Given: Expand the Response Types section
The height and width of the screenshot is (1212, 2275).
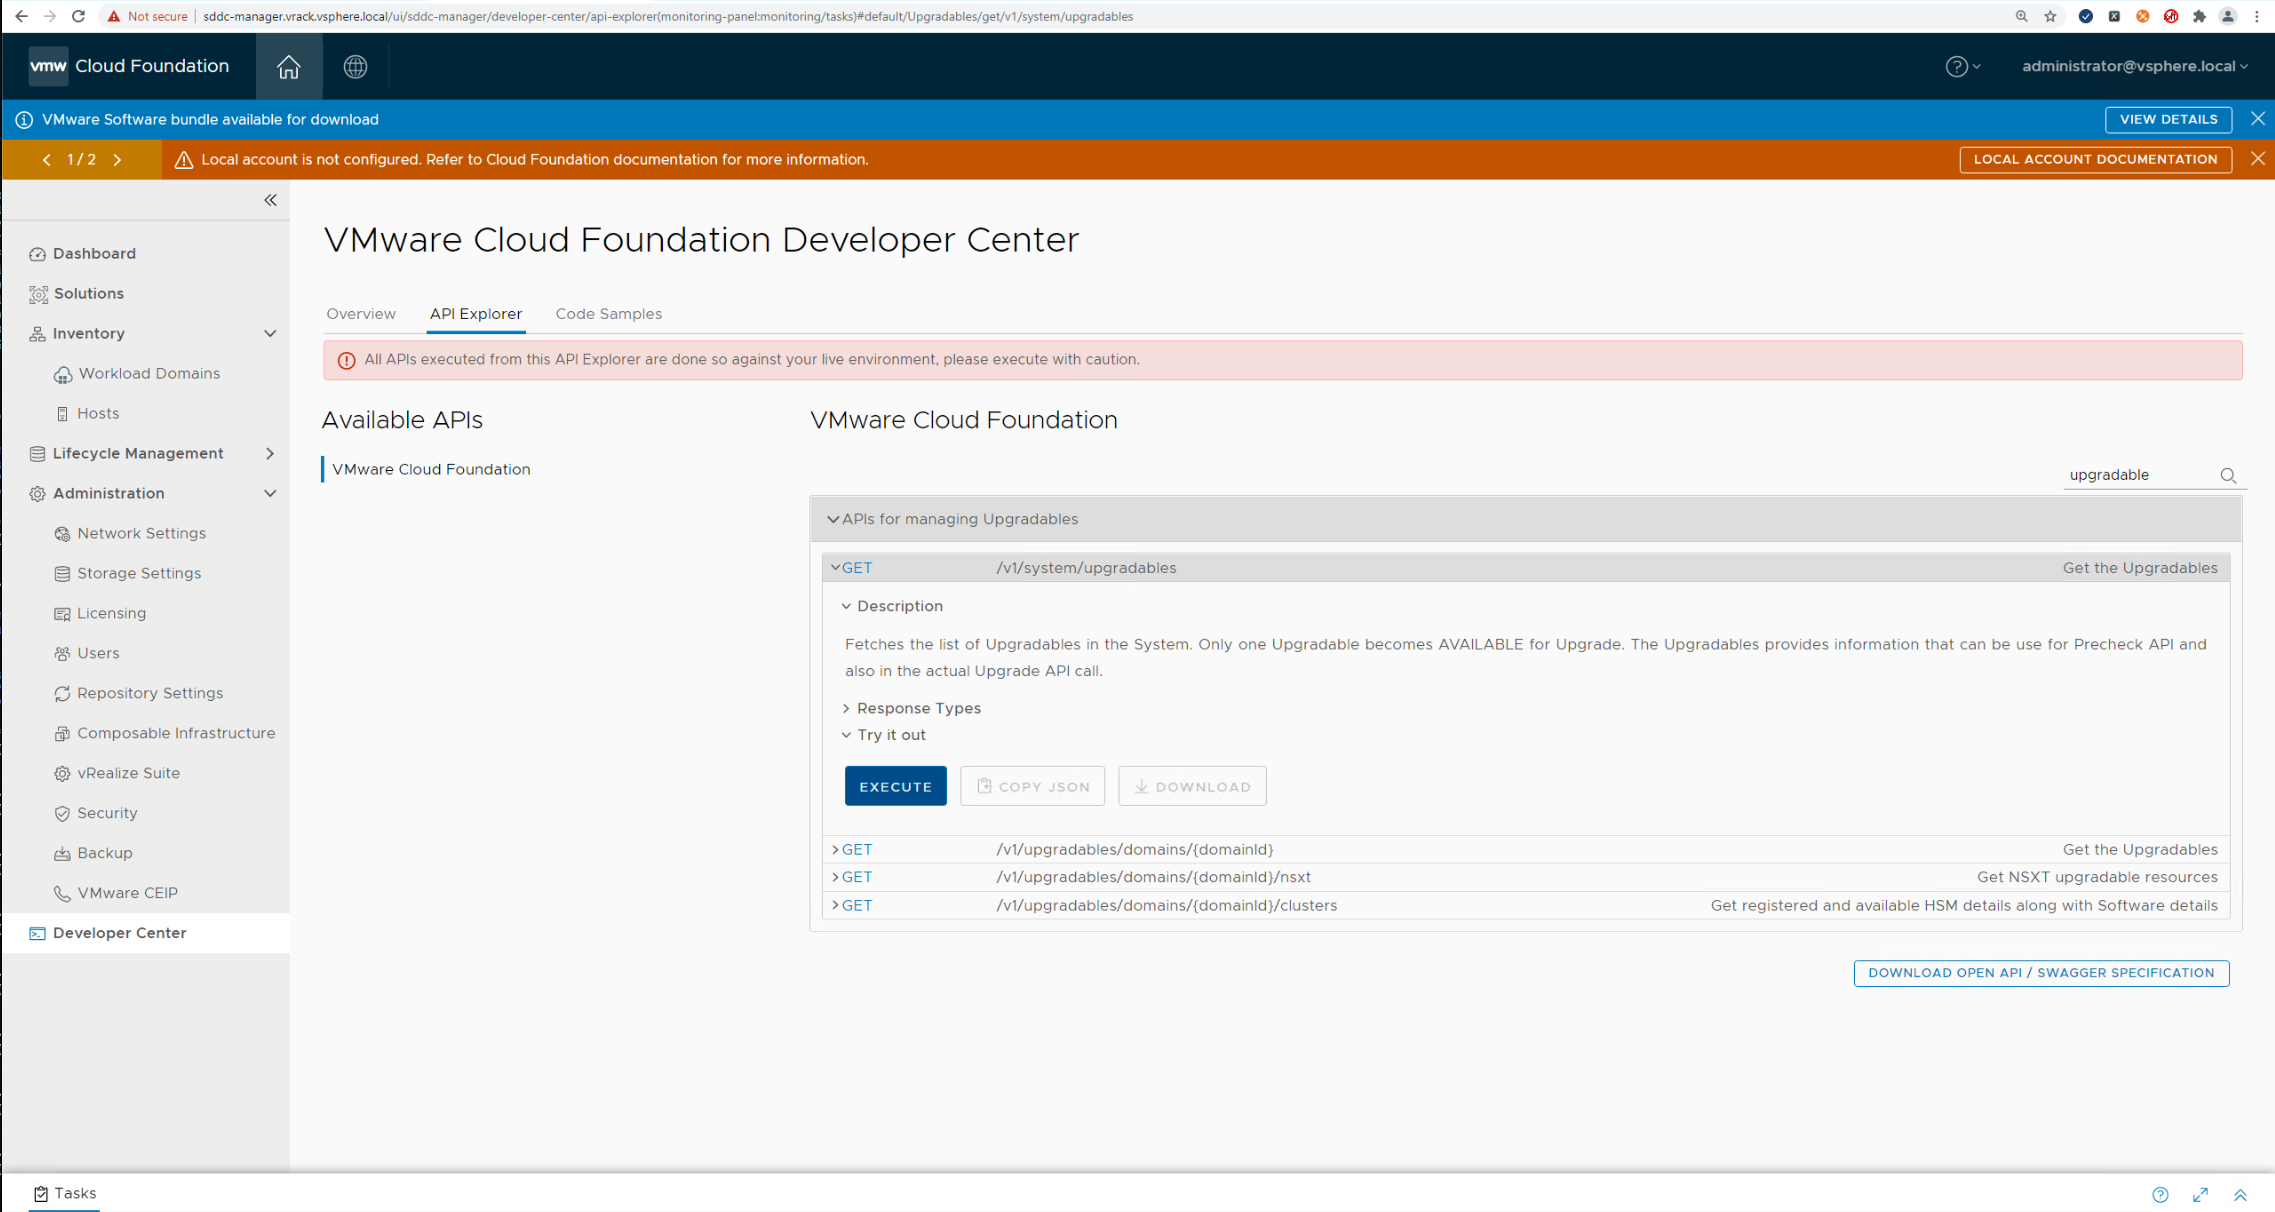Looking at the screenshot, I should [x=846, y=708].
